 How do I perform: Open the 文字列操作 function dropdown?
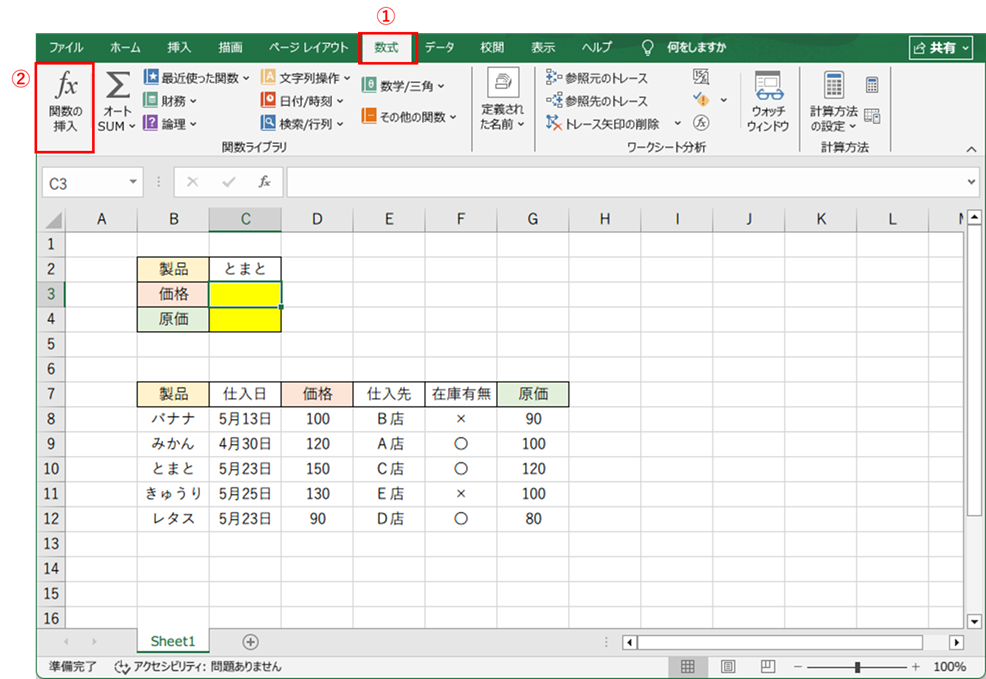(x=347, y=77)
